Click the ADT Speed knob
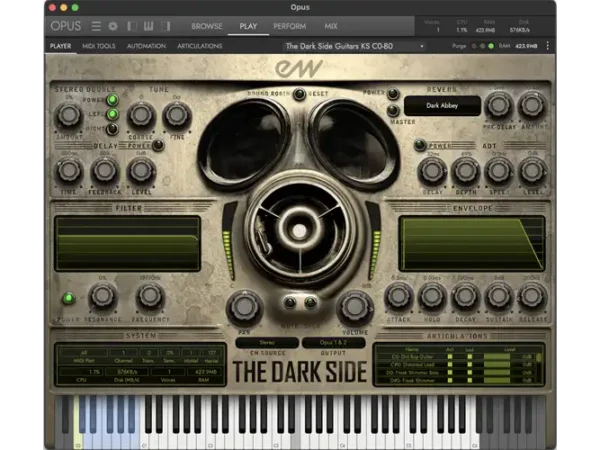600x450 pixels. (499, 171)
